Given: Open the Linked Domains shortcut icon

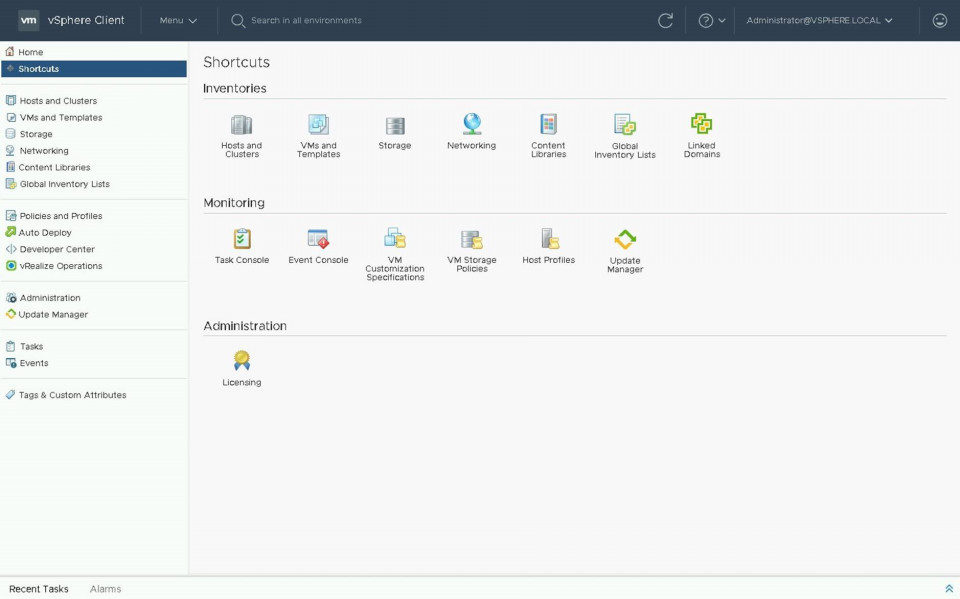Looking at the screenshot, I should click(x=701, y=124).
